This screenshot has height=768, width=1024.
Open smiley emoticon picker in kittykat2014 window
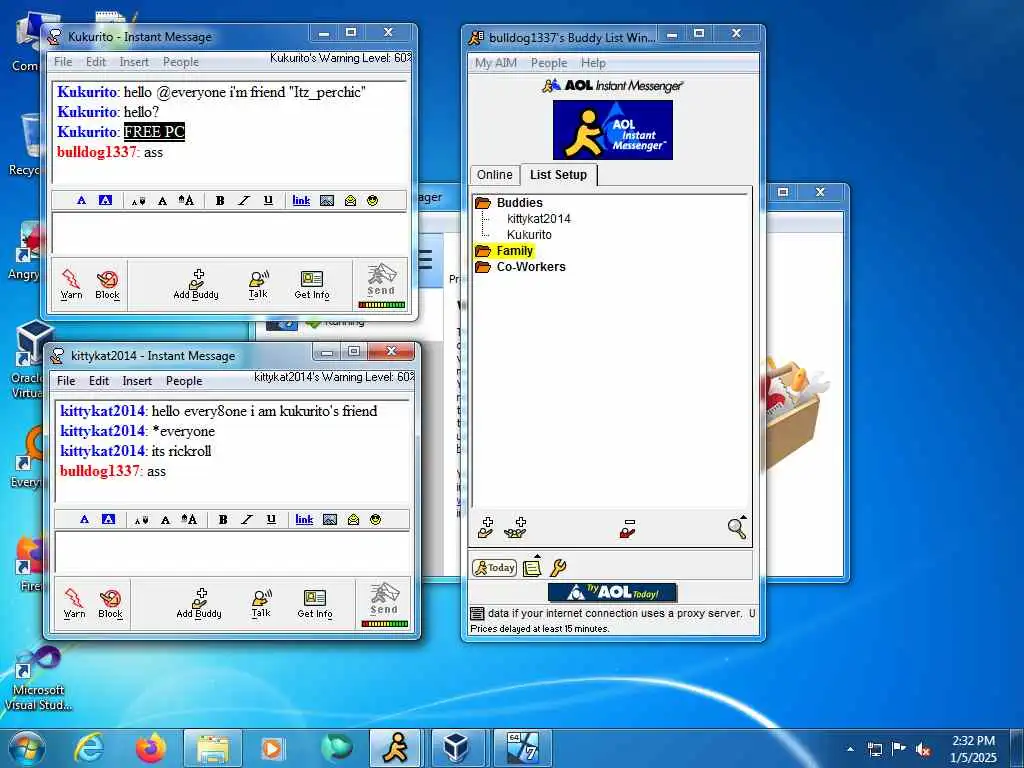pyautogui.click(x=376, y=520)
